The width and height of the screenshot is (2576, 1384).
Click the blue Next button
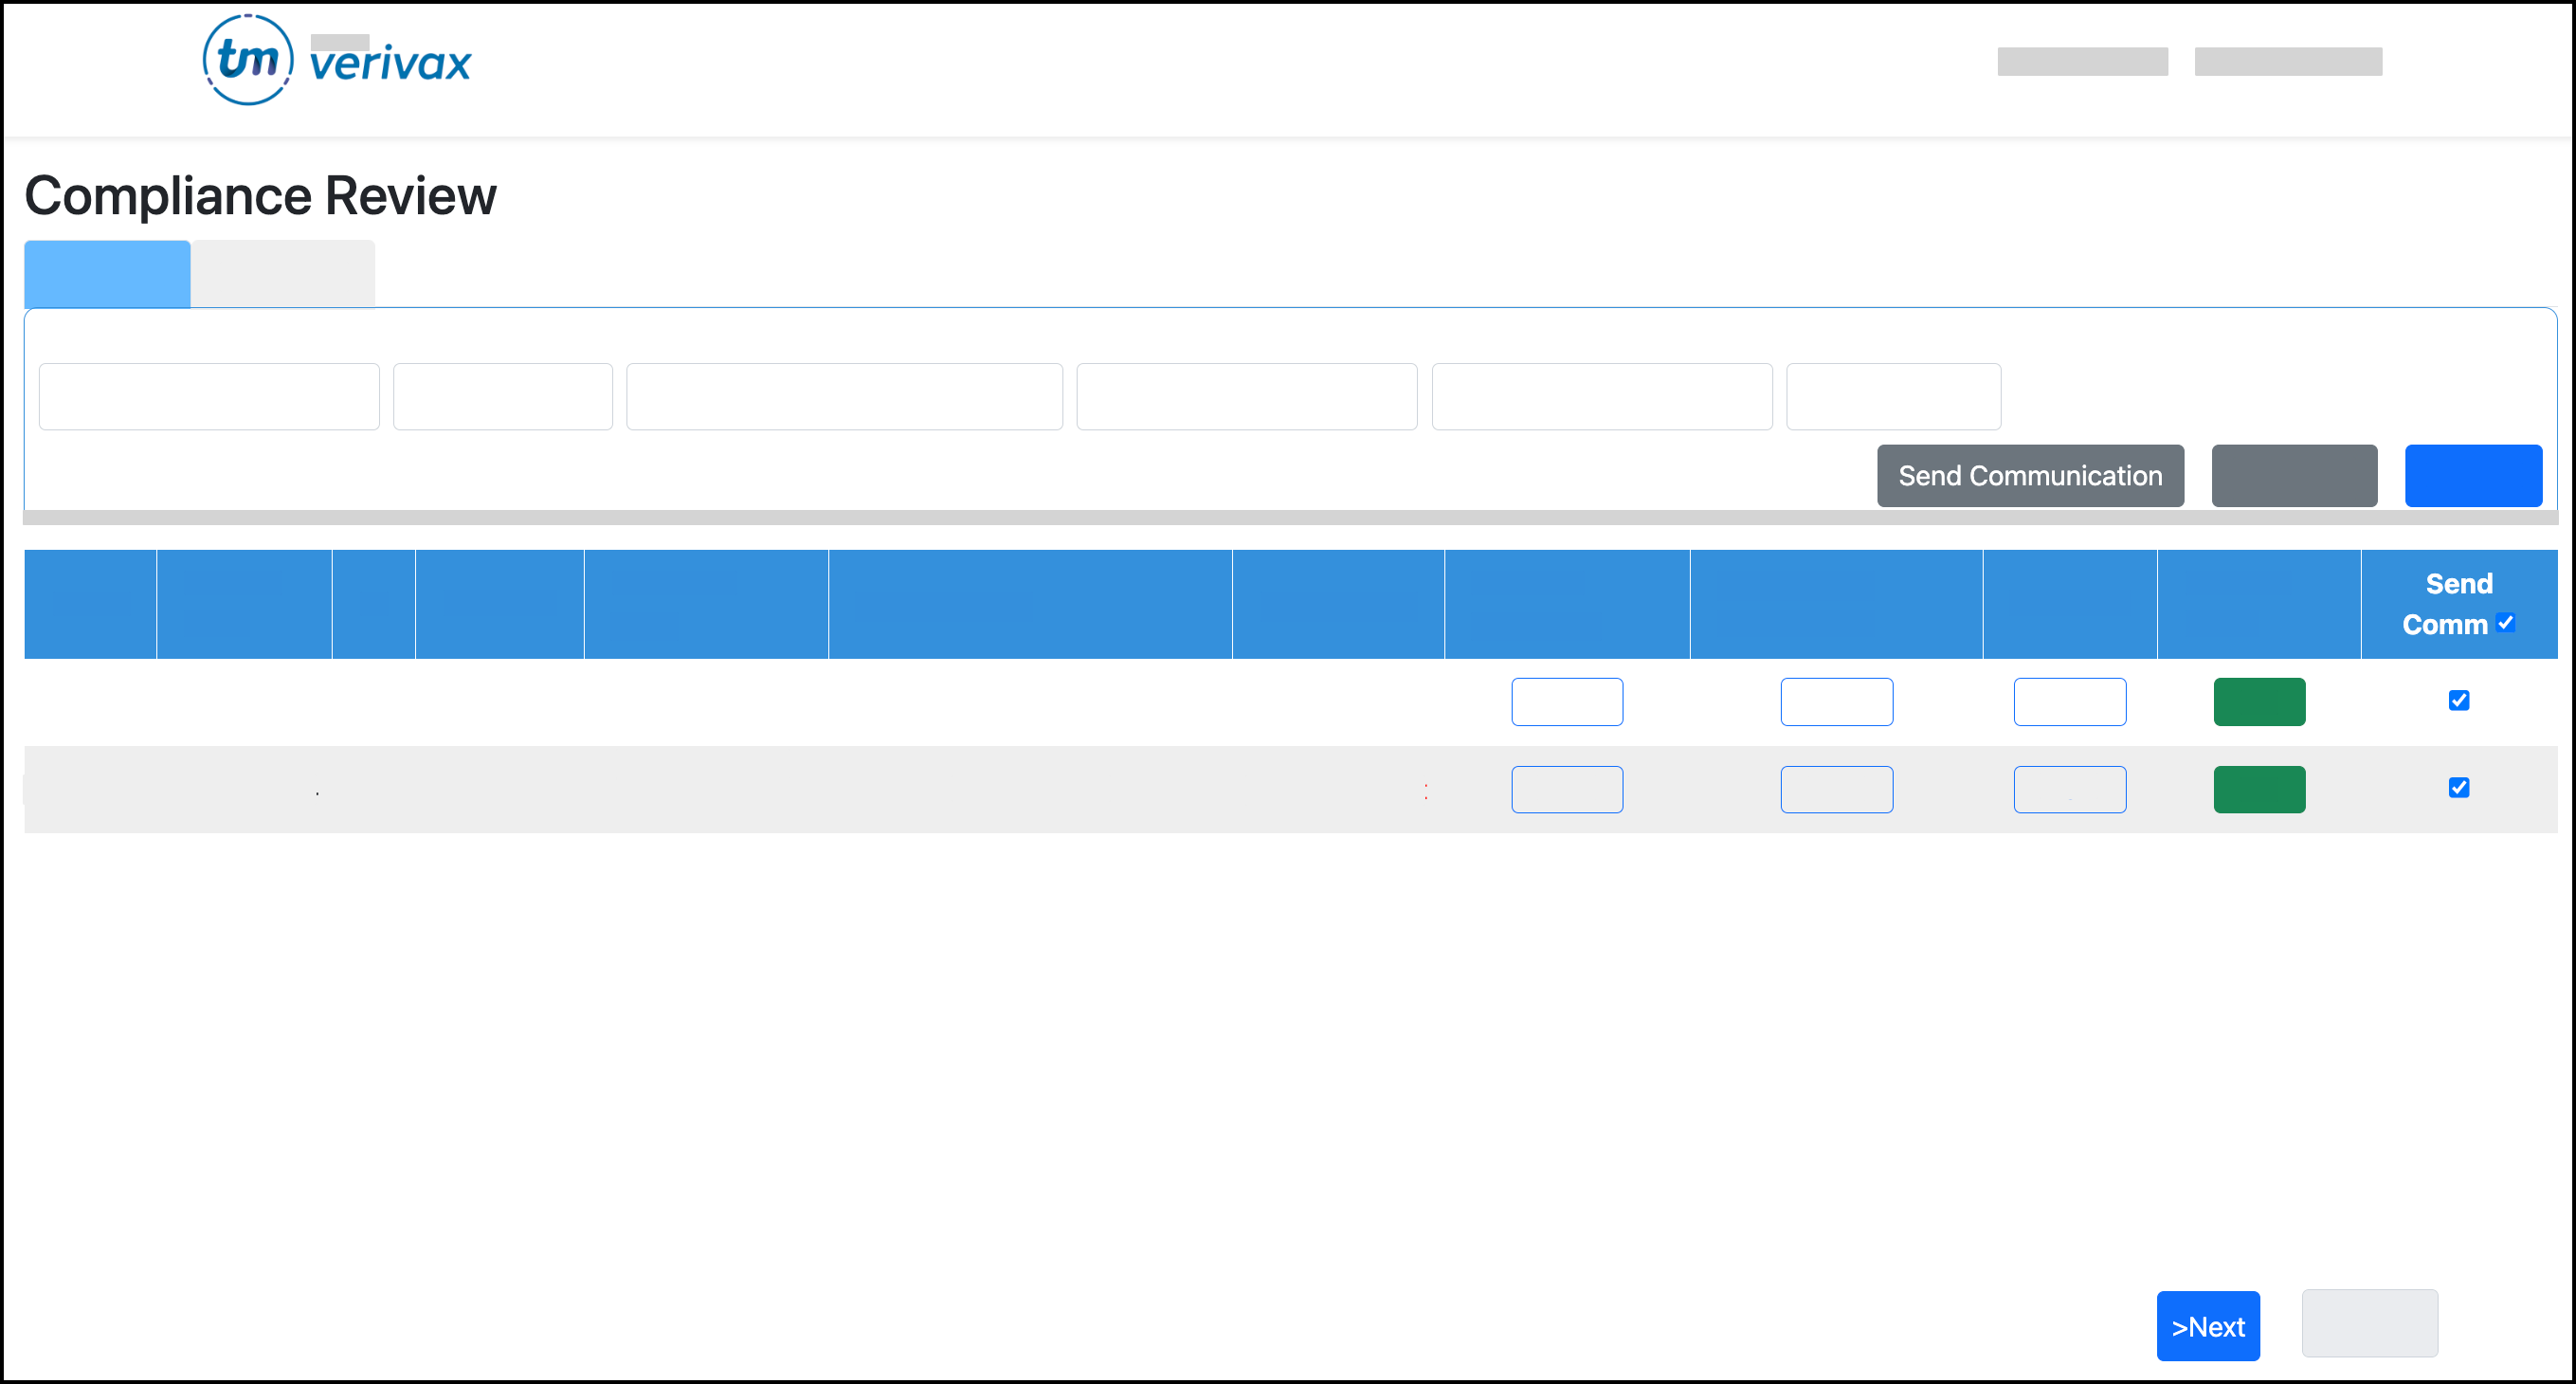click(2206, 1322)
